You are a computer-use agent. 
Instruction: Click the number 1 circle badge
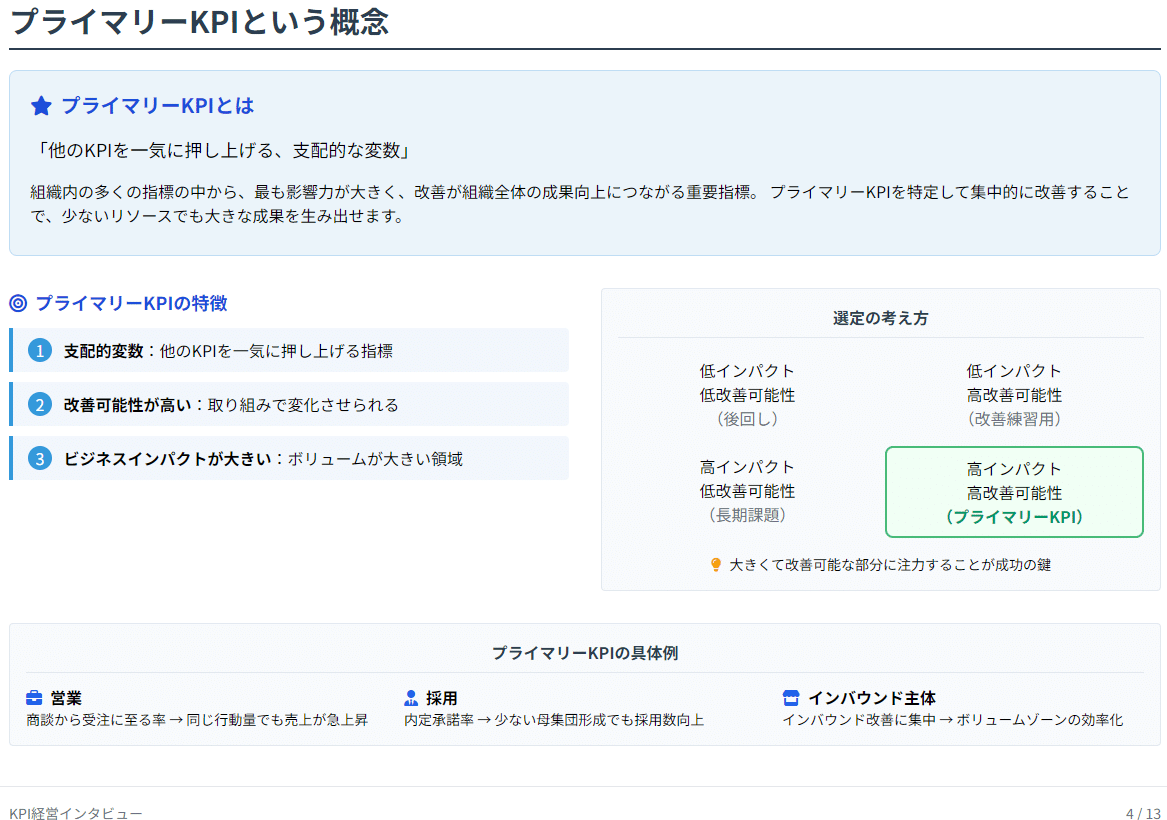(39, 350)
